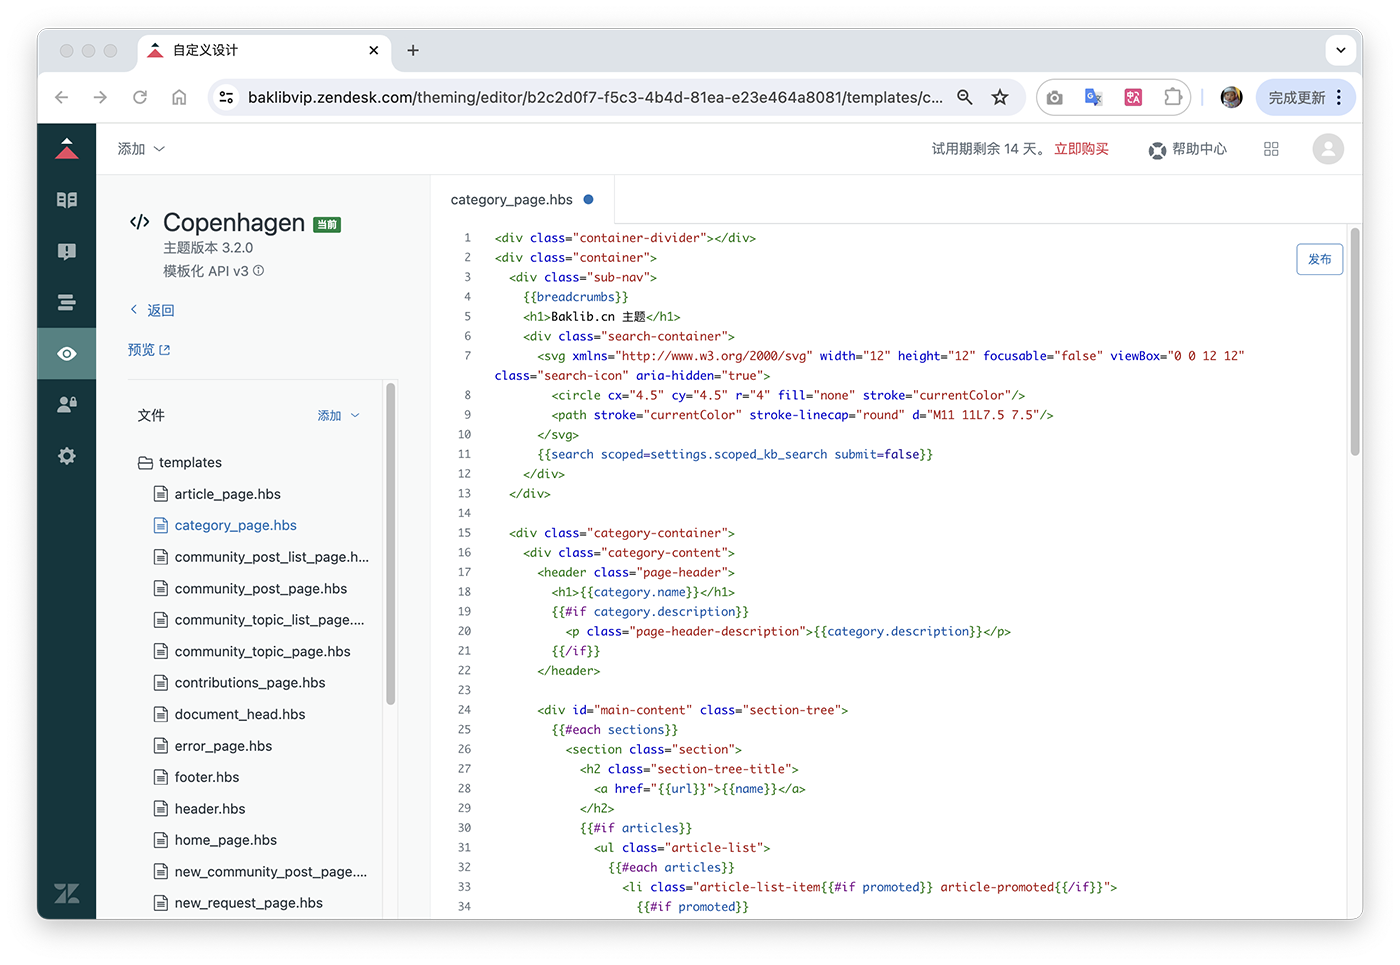The image size is (1400, 965).
Task: Click the browser home icon
Action: click(x=179, y=97)
